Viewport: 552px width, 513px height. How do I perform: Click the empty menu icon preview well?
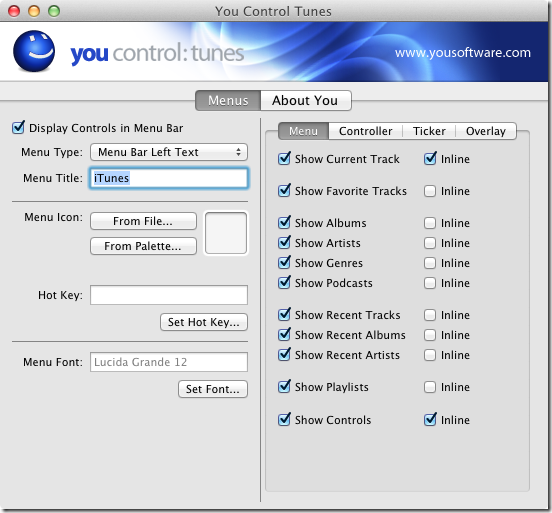click(x=226, y=233)
